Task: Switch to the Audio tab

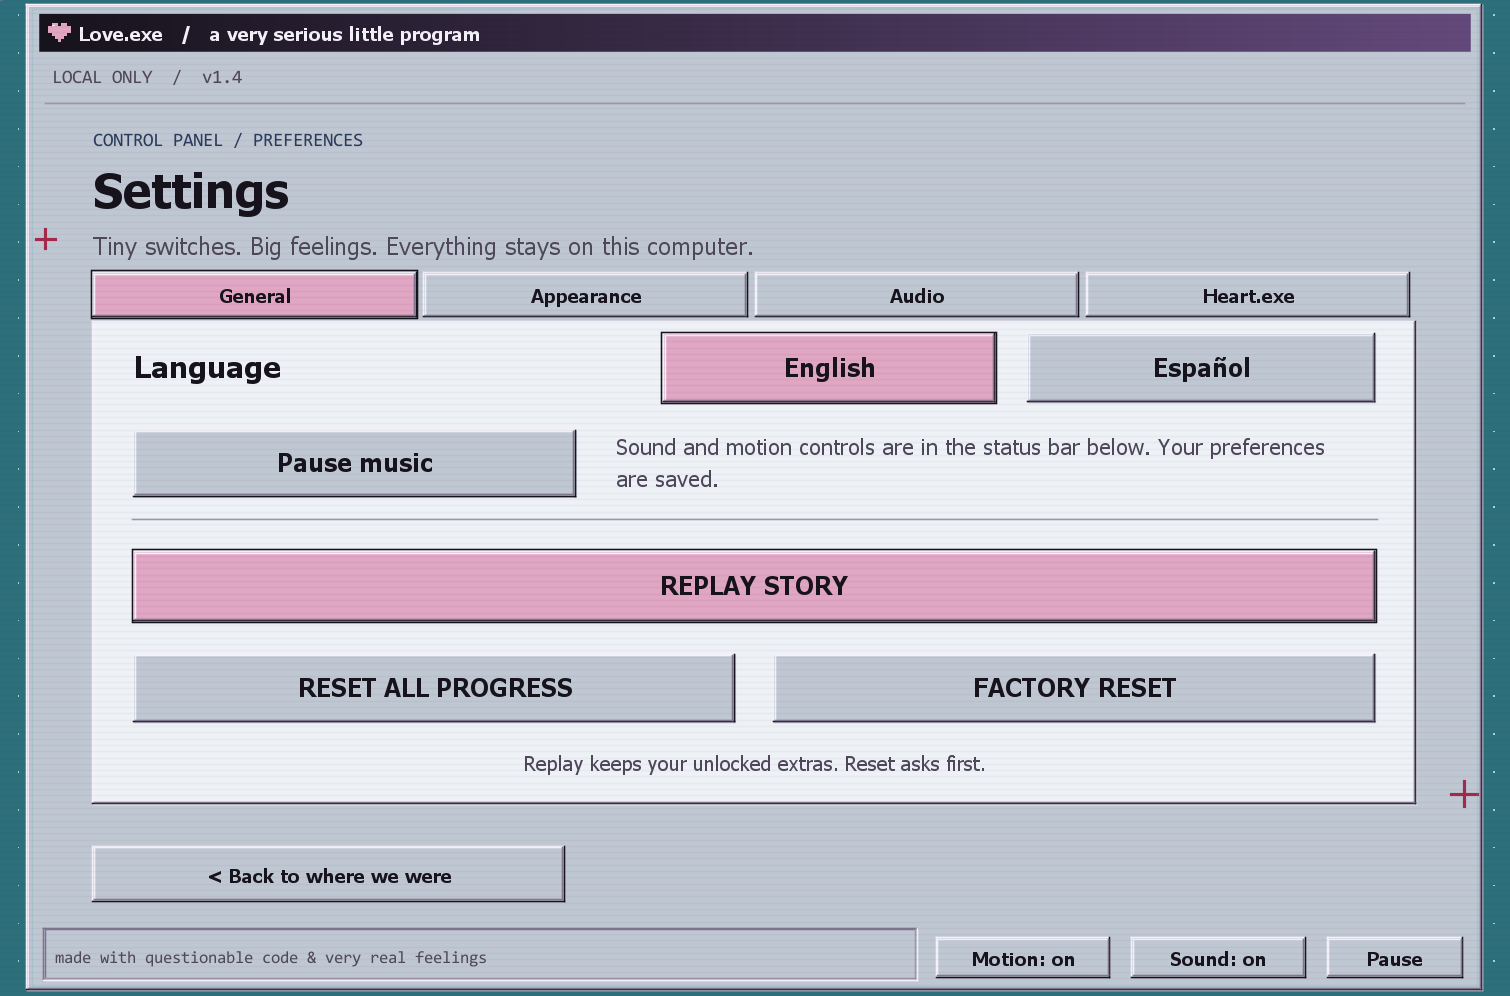Action: (917, 296)
